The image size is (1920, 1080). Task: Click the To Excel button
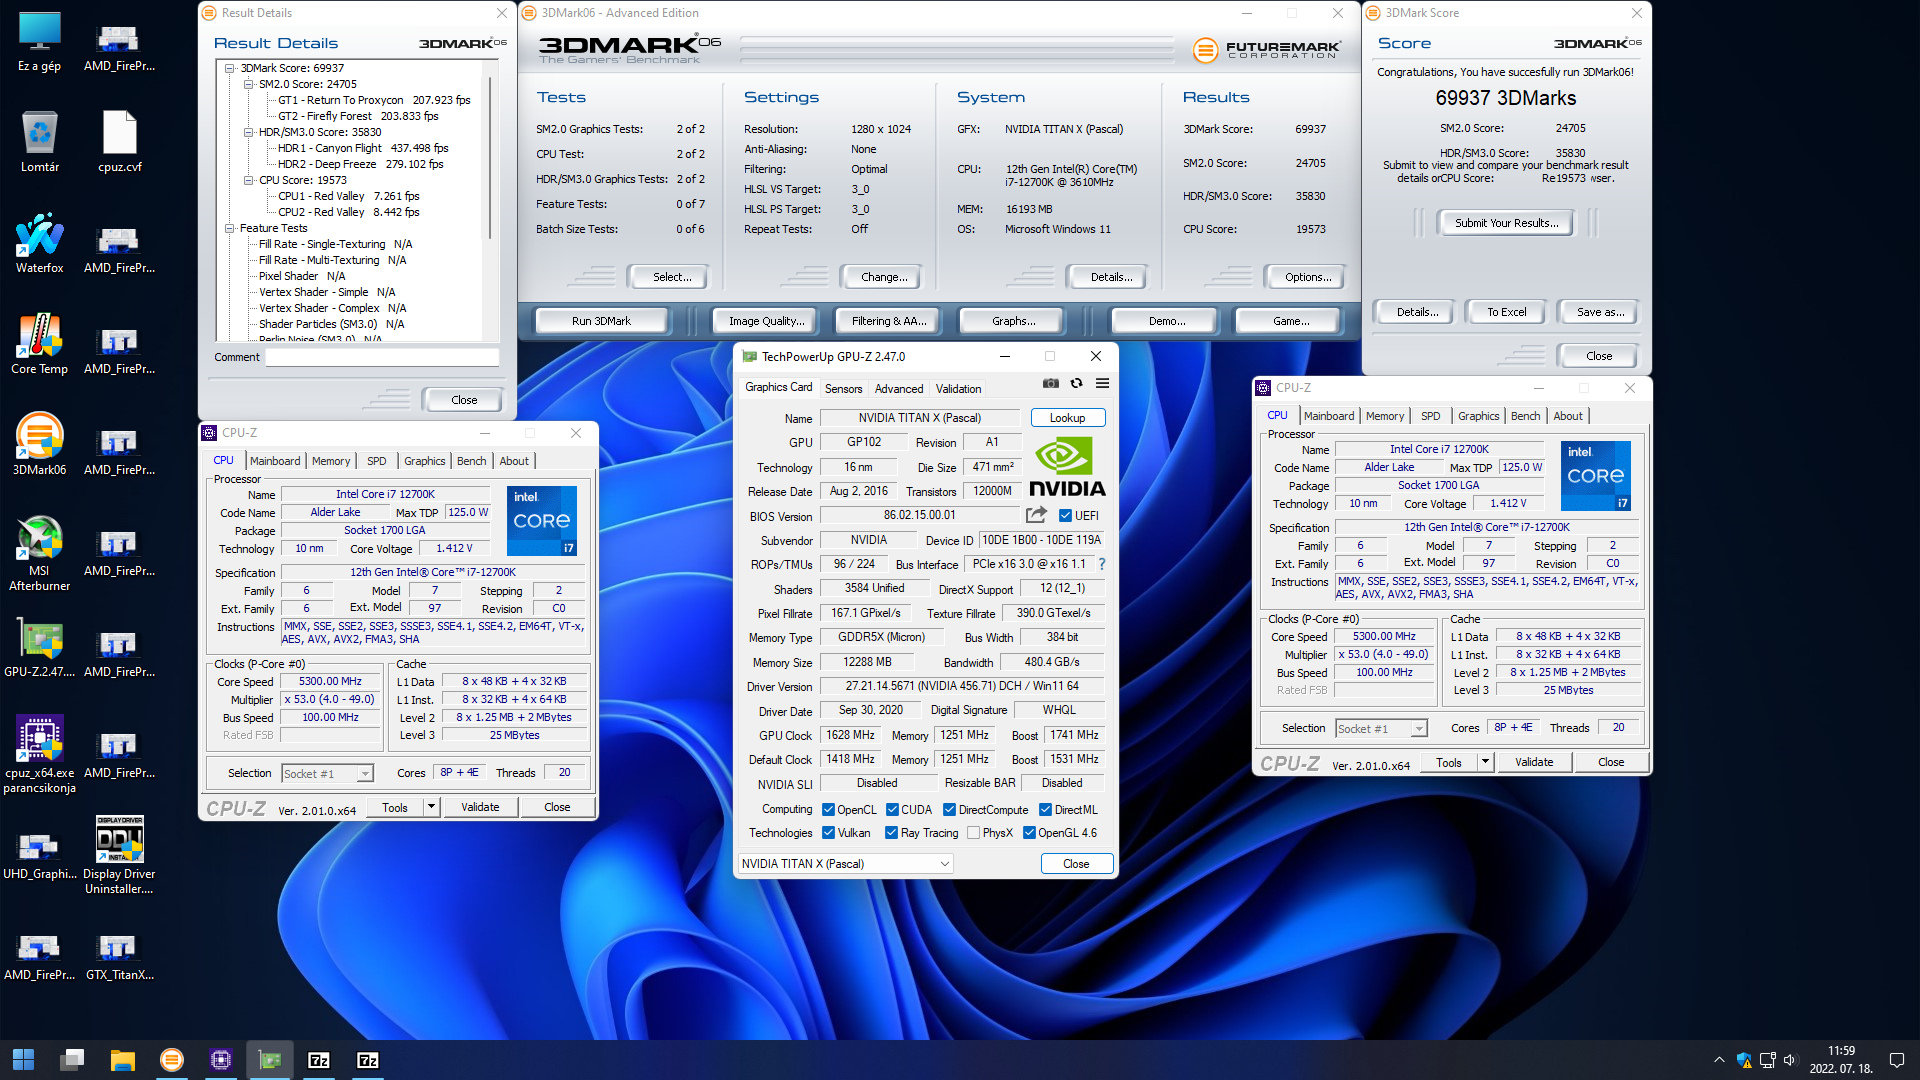[1506, 312]
